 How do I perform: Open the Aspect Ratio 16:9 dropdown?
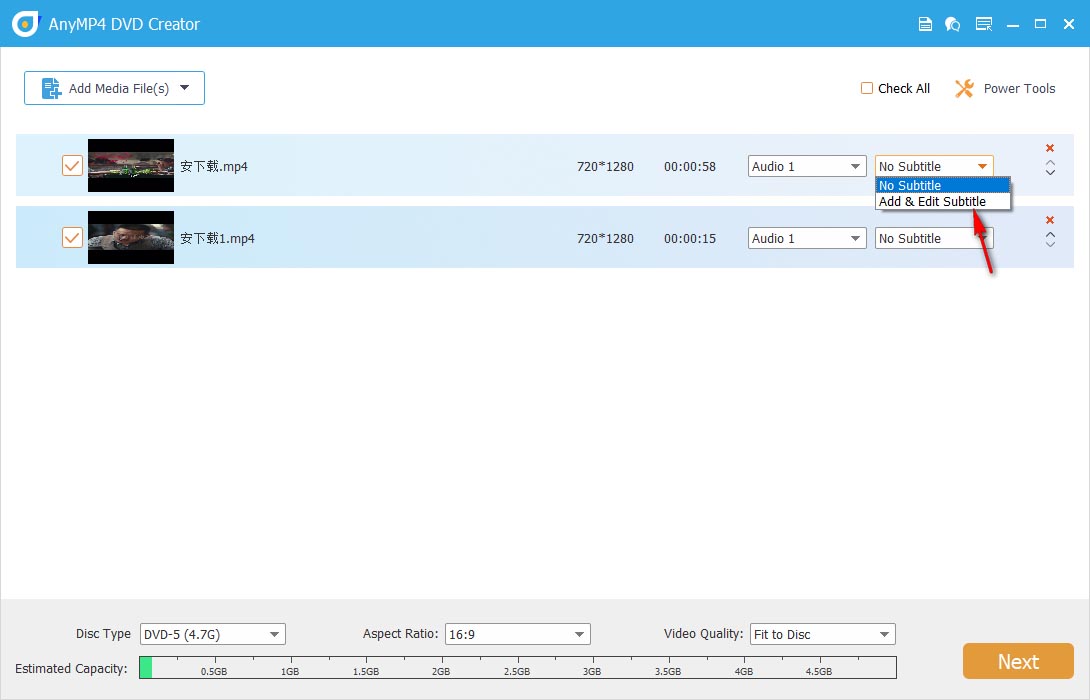pos(517,634)
